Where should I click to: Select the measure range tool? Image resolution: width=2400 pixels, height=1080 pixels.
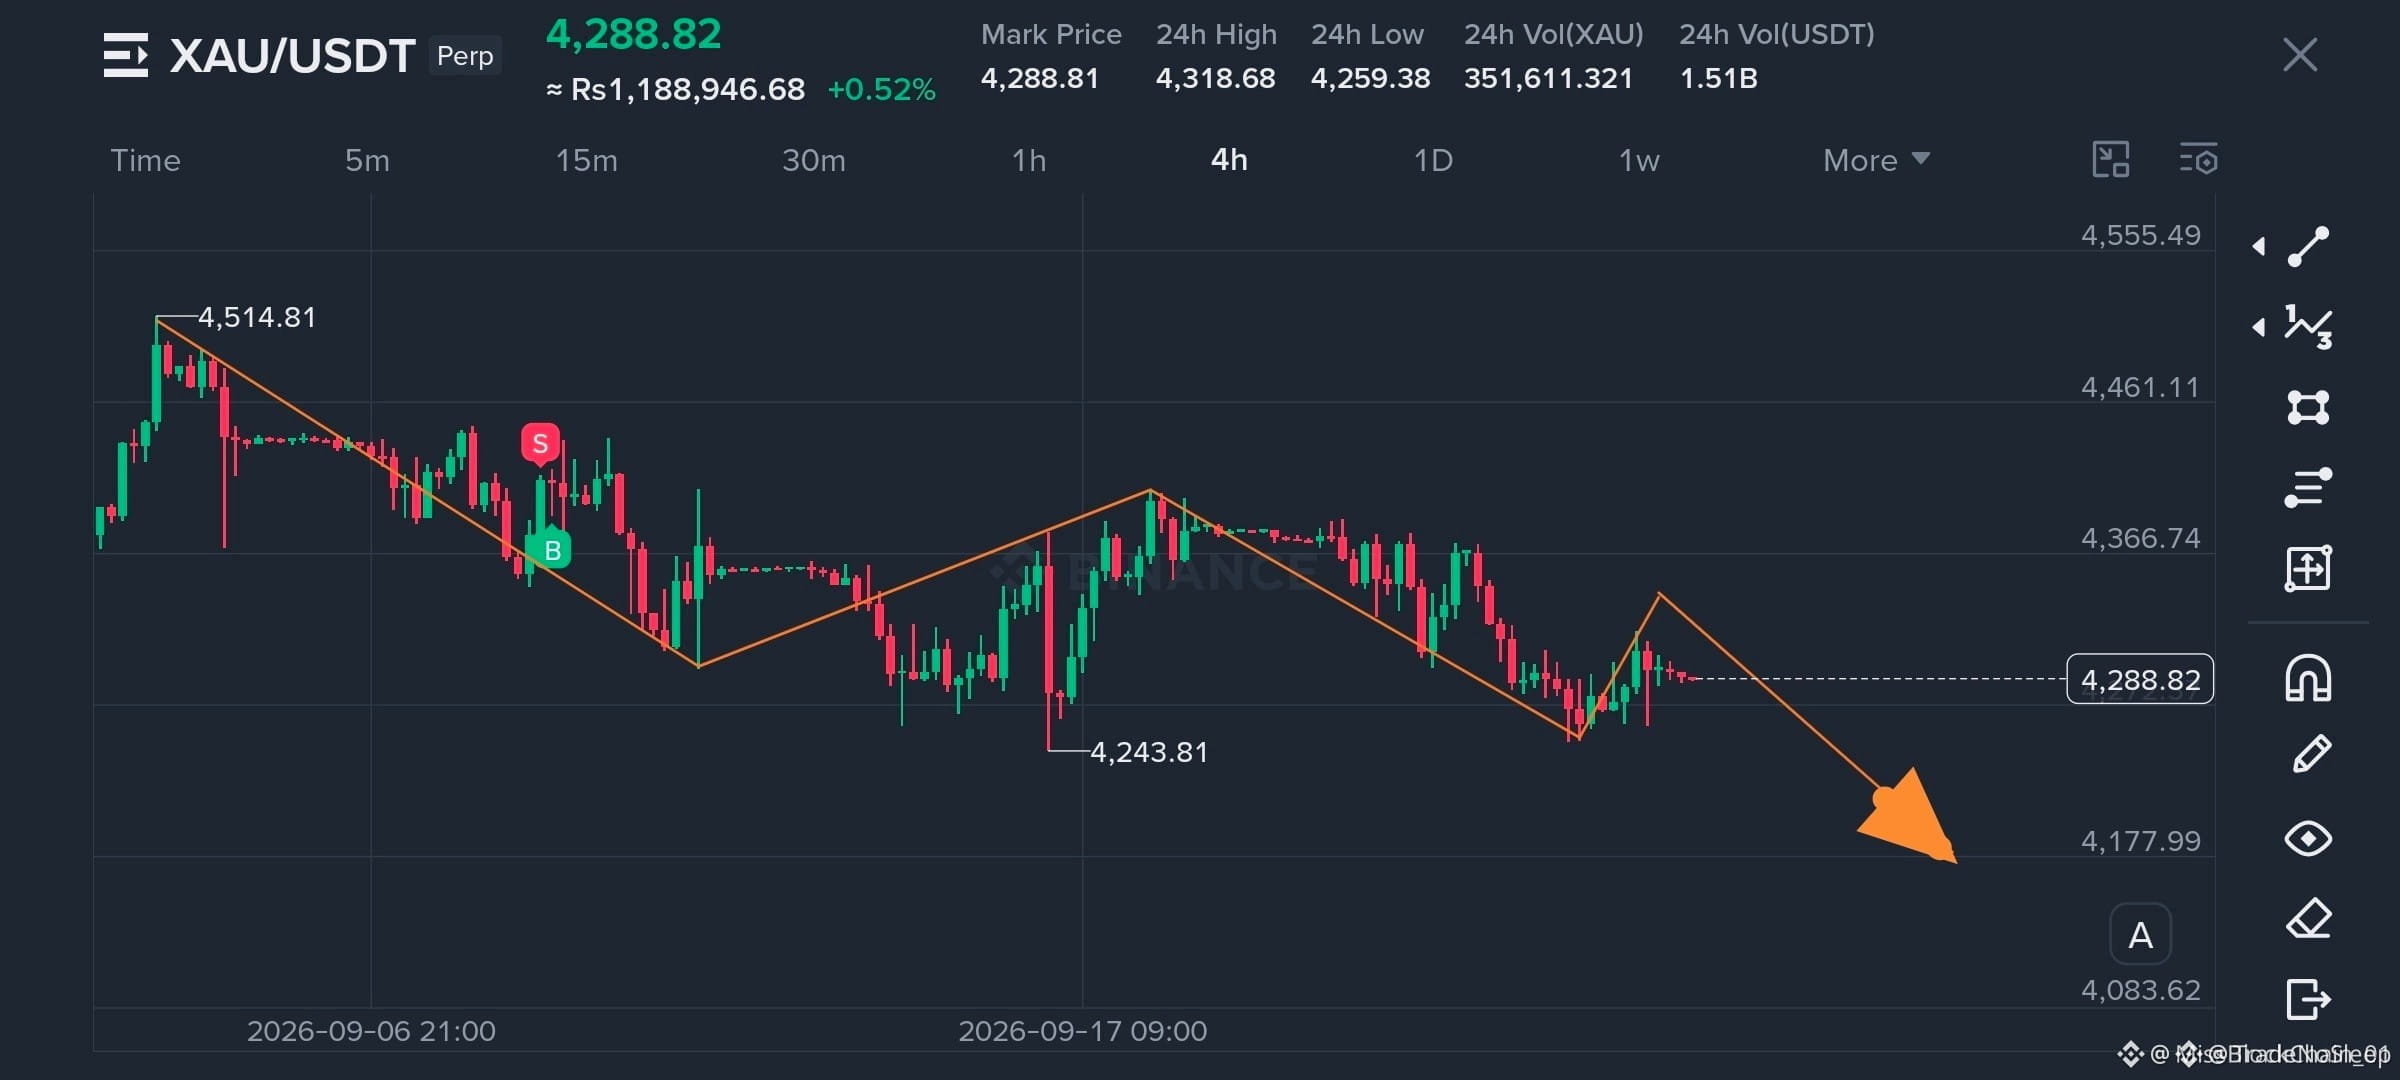pos(2308,568)
